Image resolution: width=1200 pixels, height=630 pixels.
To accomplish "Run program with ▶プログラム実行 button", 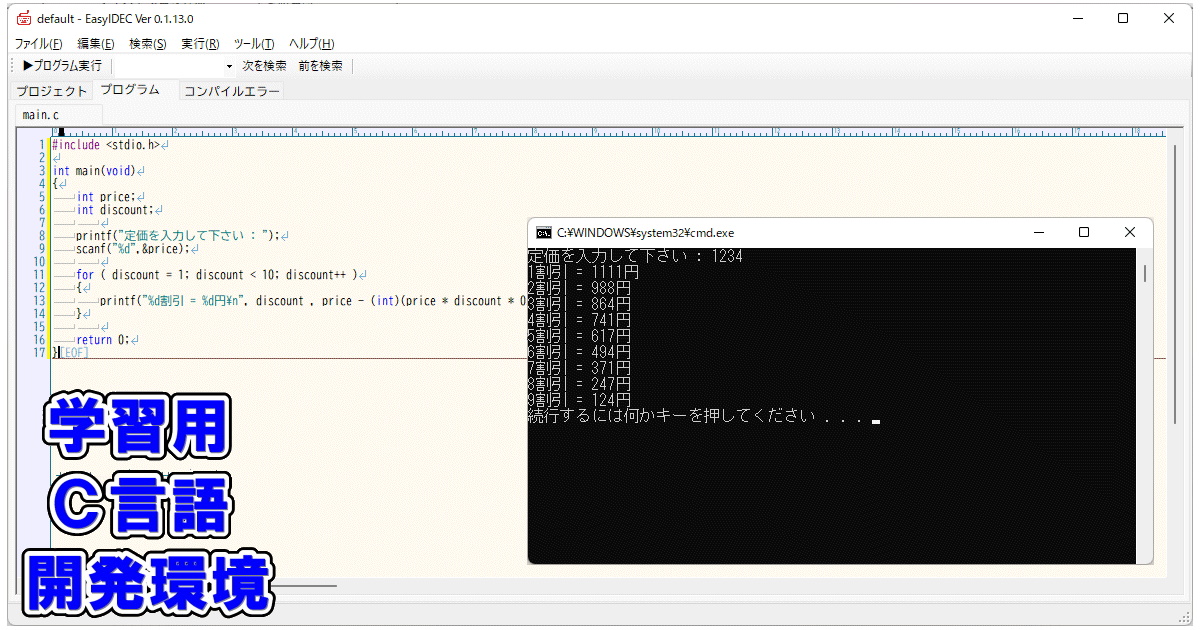I will coord(62,66).
